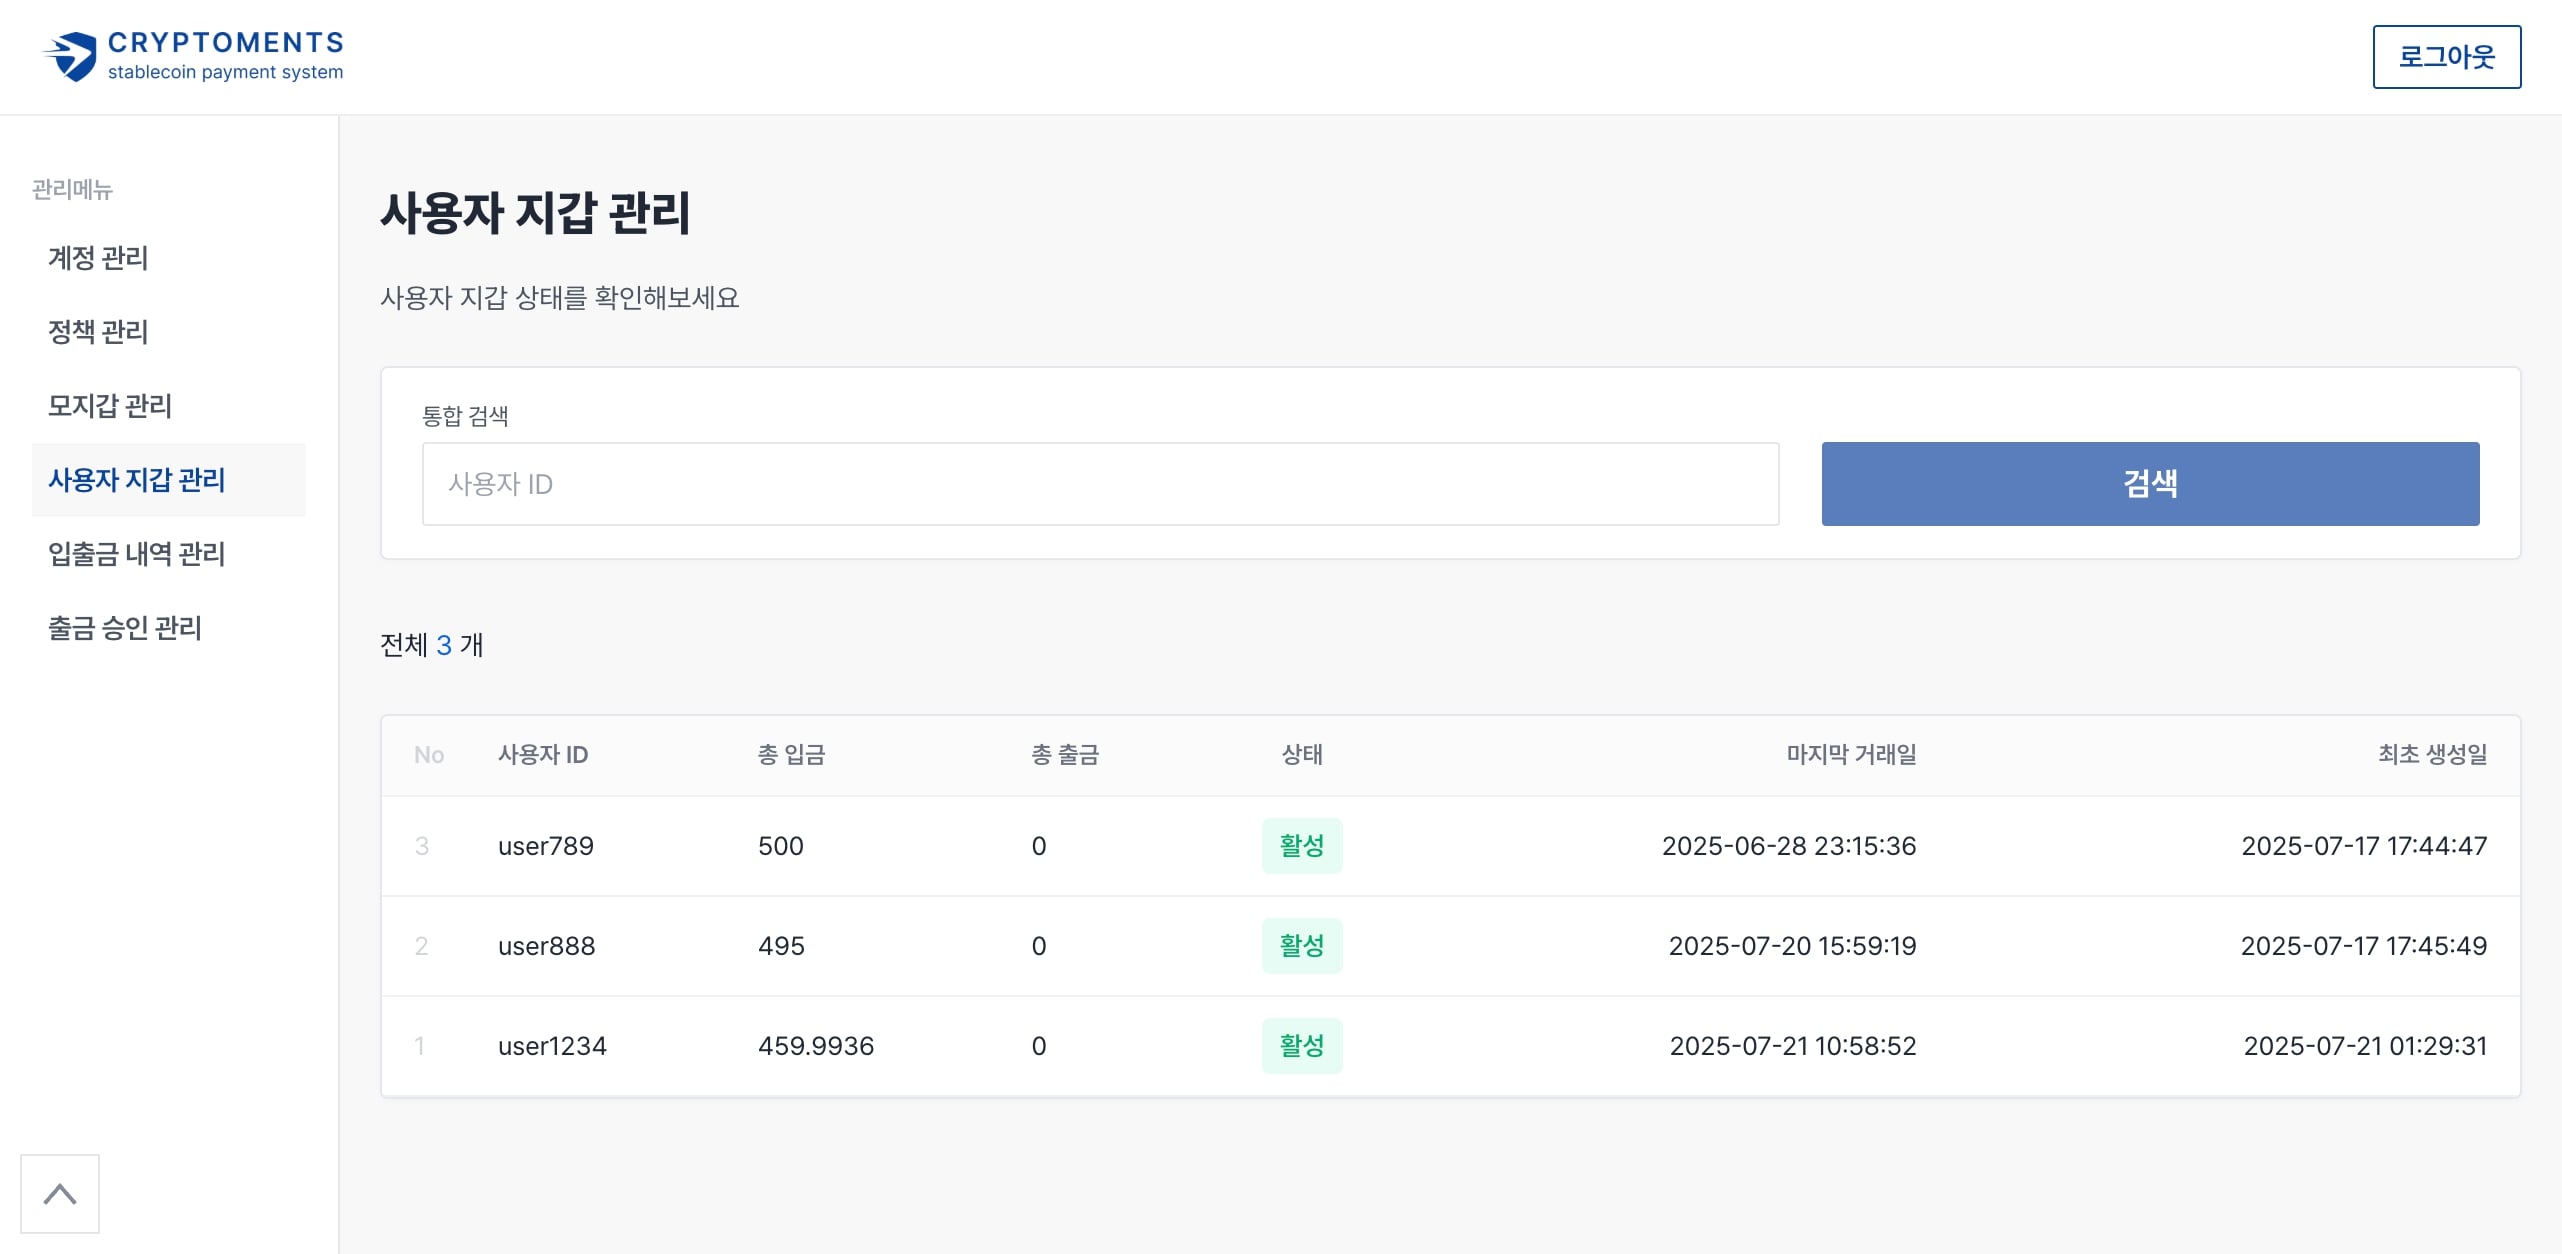Click the Cryptoments logo icon
The height and width of the screenshot is (1254, 2562).
point(70,56)
